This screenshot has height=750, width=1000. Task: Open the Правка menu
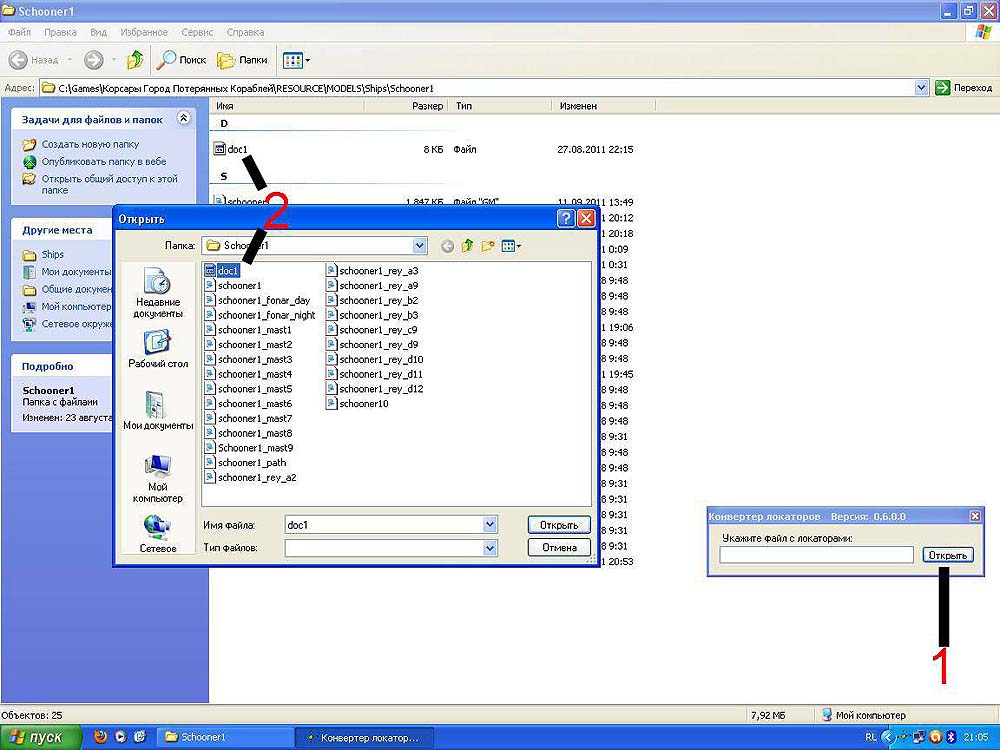click(60, 32)
